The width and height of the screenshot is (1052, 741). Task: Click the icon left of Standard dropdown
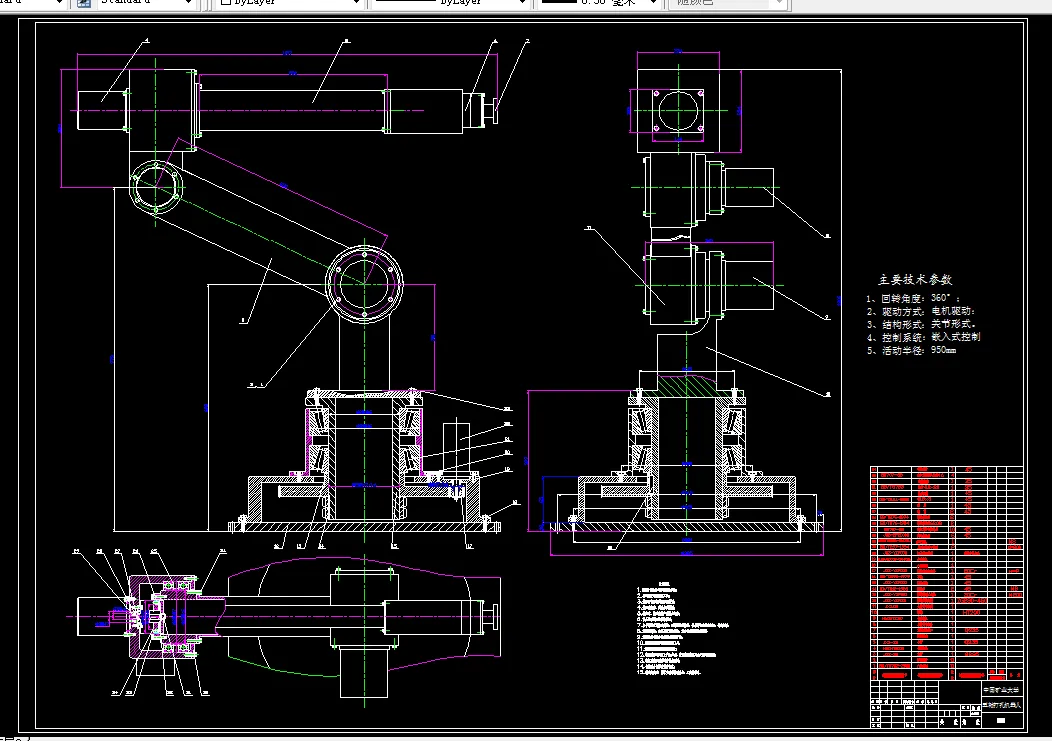(84, 3)
